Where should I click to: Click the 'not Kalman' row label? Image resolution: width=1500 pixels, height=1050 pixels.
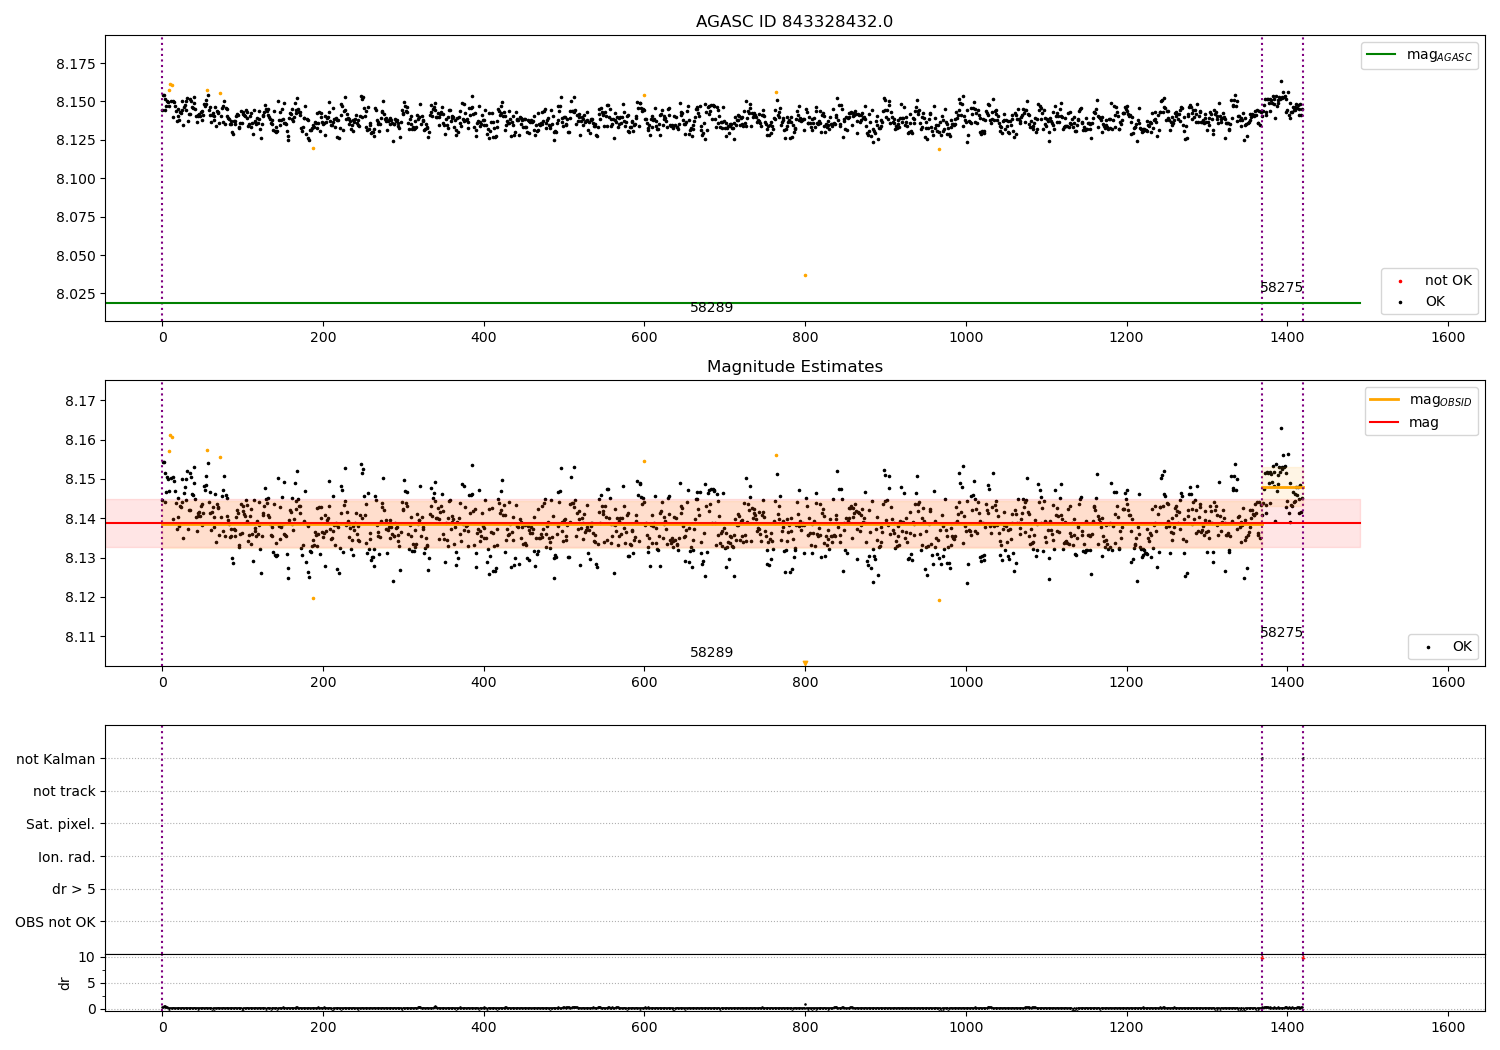coord(56,760)
